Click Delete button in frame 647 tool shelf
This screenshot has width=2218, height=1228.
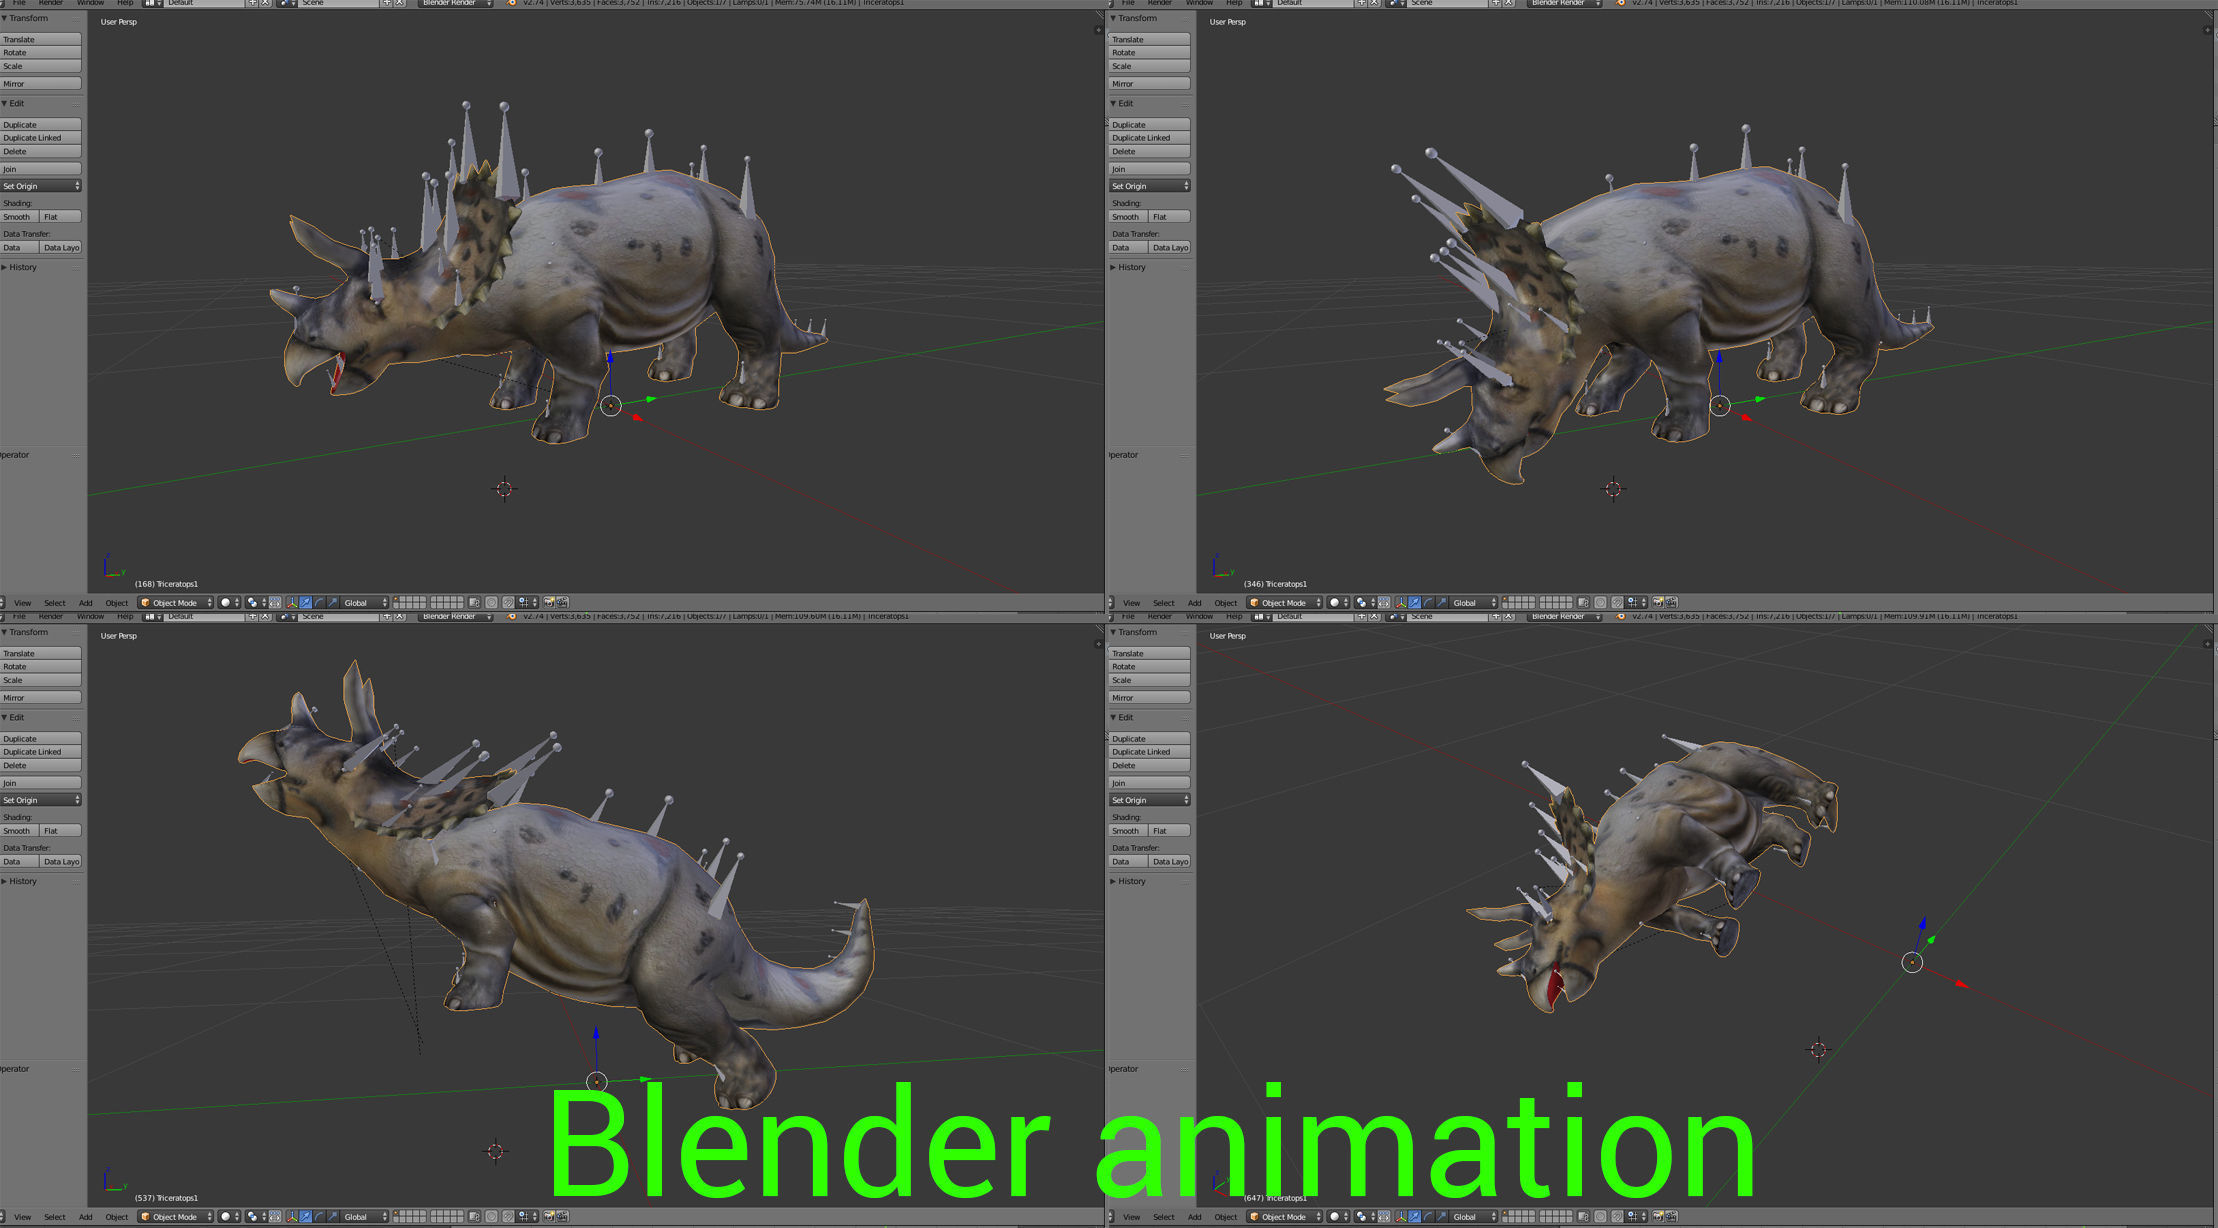(1150, 765)
